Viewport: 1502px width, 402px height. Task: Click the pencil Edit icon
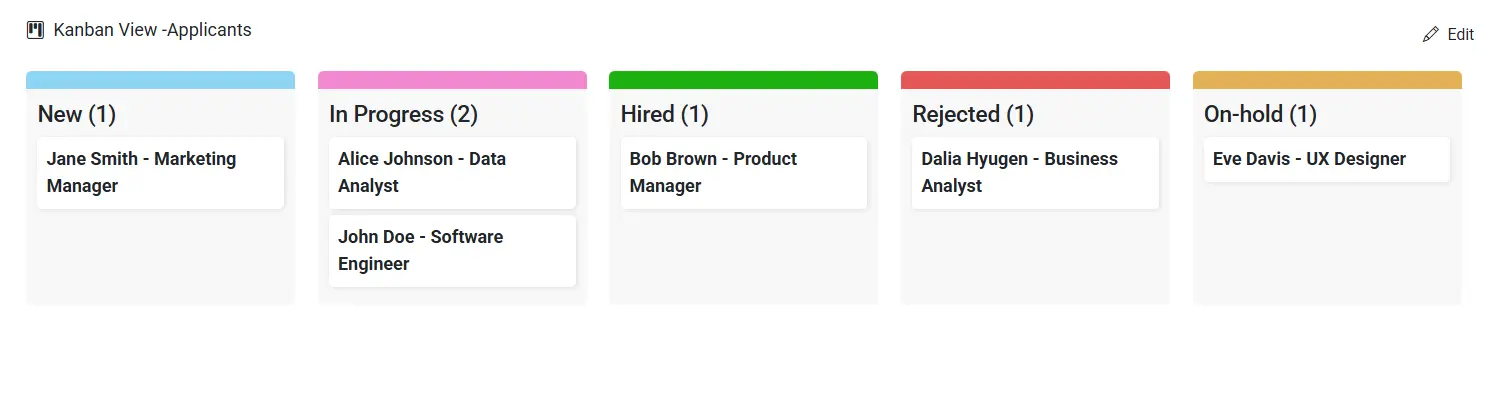tap(1431, 34)
